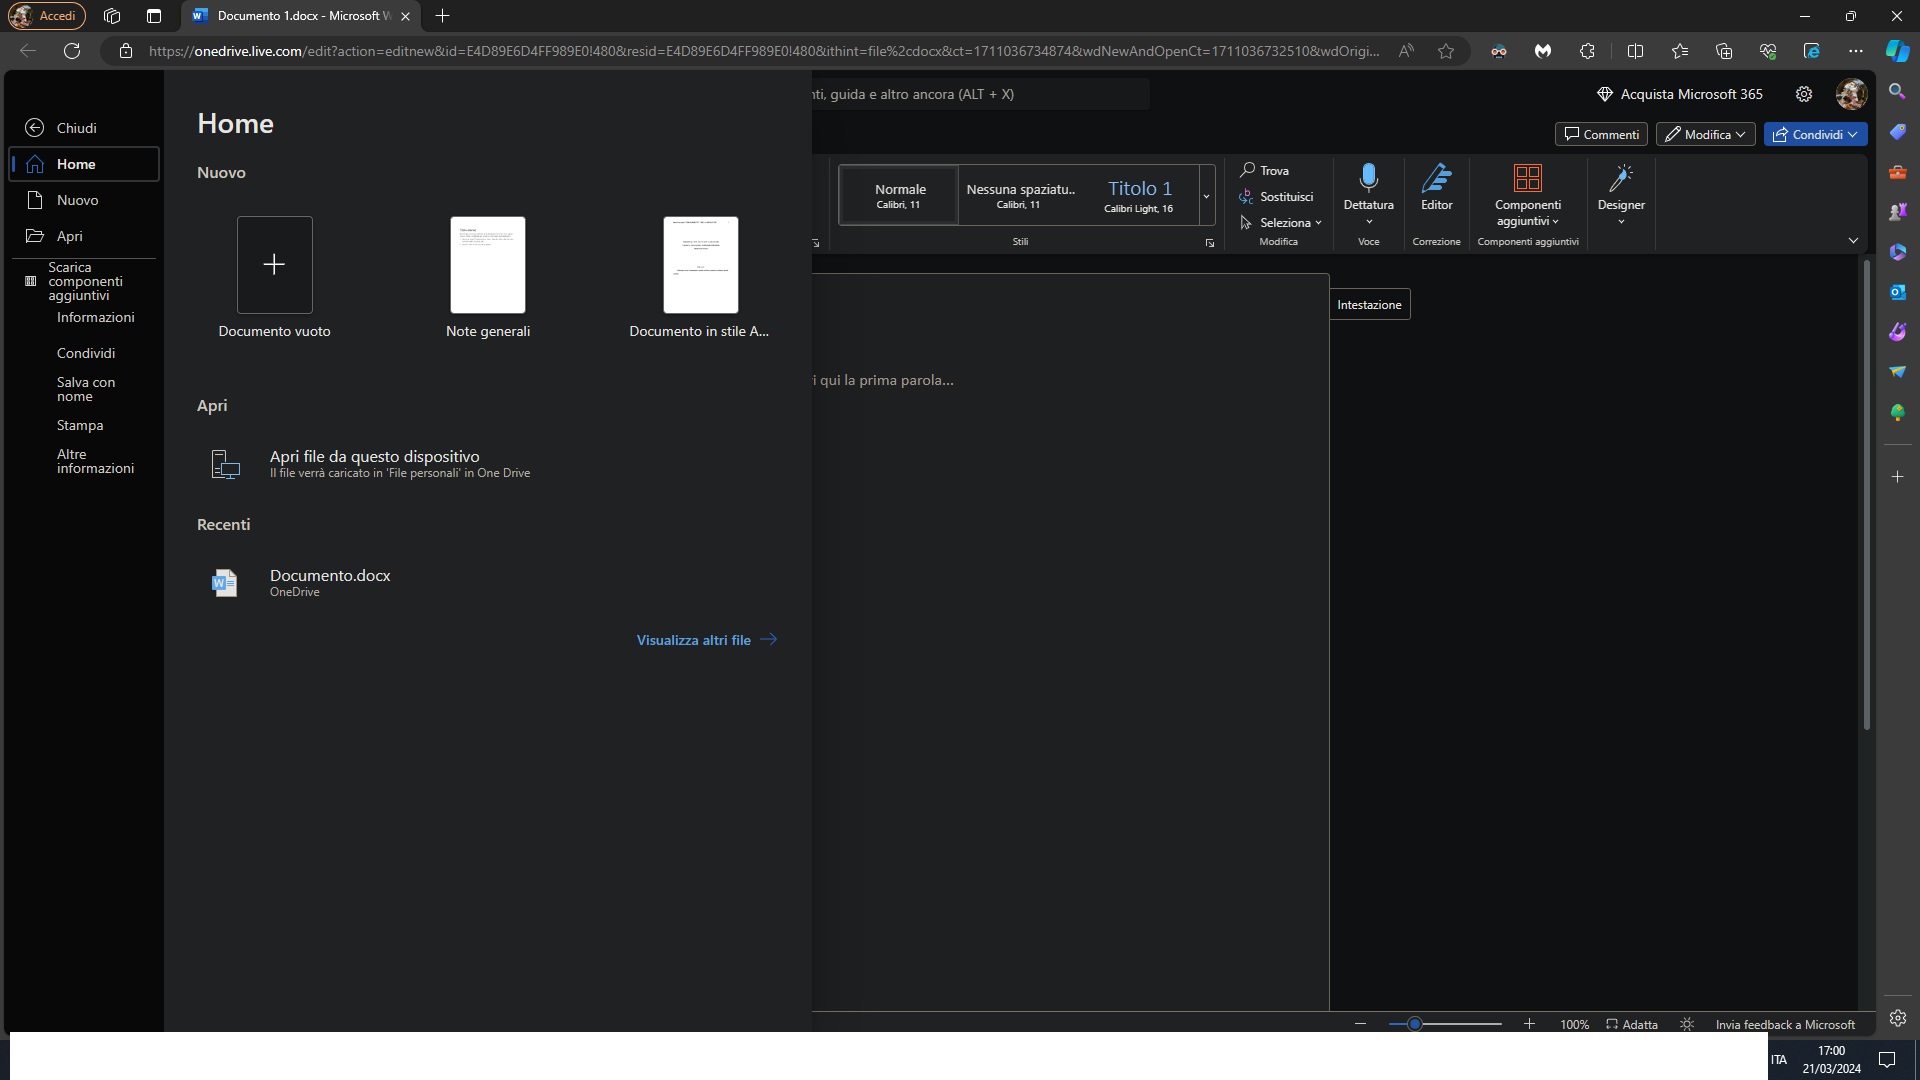Image resolution: width=1920 pixels, height=1080 pixels.
Task: Click Acquista Microsoft 365
Action: [x=1680, y=94]
